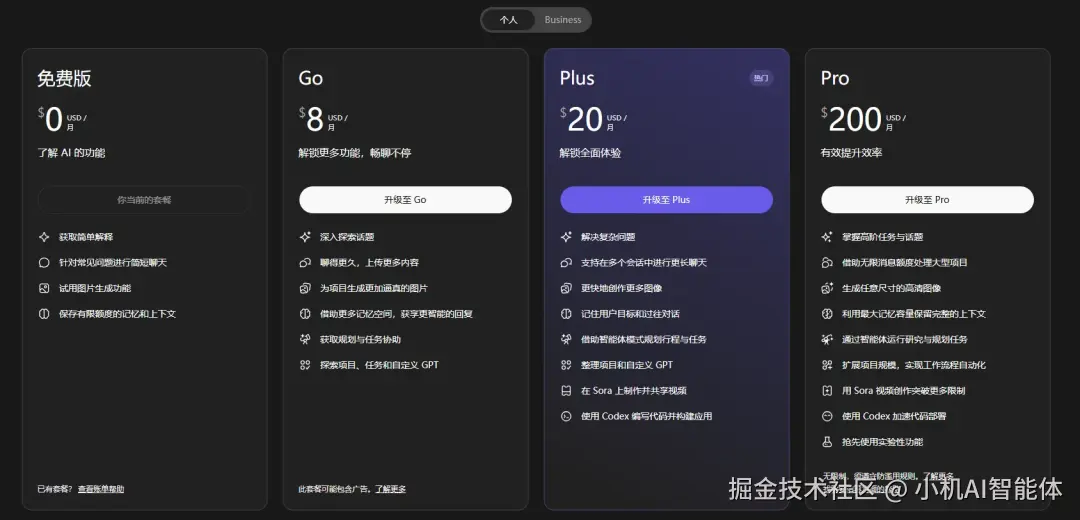Viewport: 1080px width, 520px height.
Task: Click chat icon beside 聊得更久，上传更多内容
Action: pyautogui.click(x=305, y=262)
